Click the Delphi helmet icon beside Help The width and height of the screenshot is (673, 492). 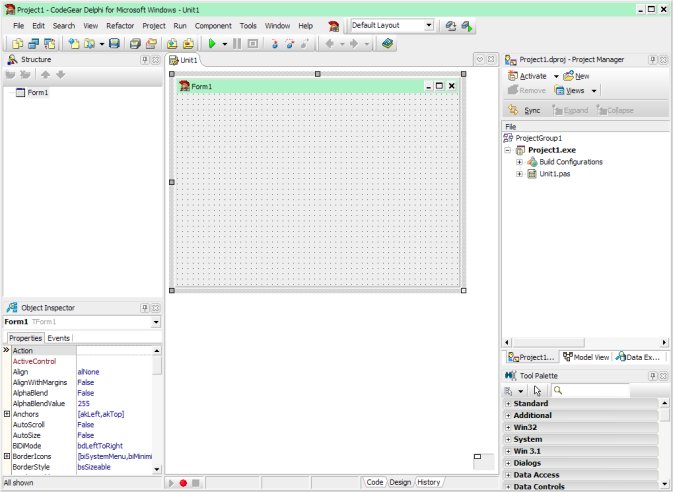pyautogui.click(x=333, y=26)
